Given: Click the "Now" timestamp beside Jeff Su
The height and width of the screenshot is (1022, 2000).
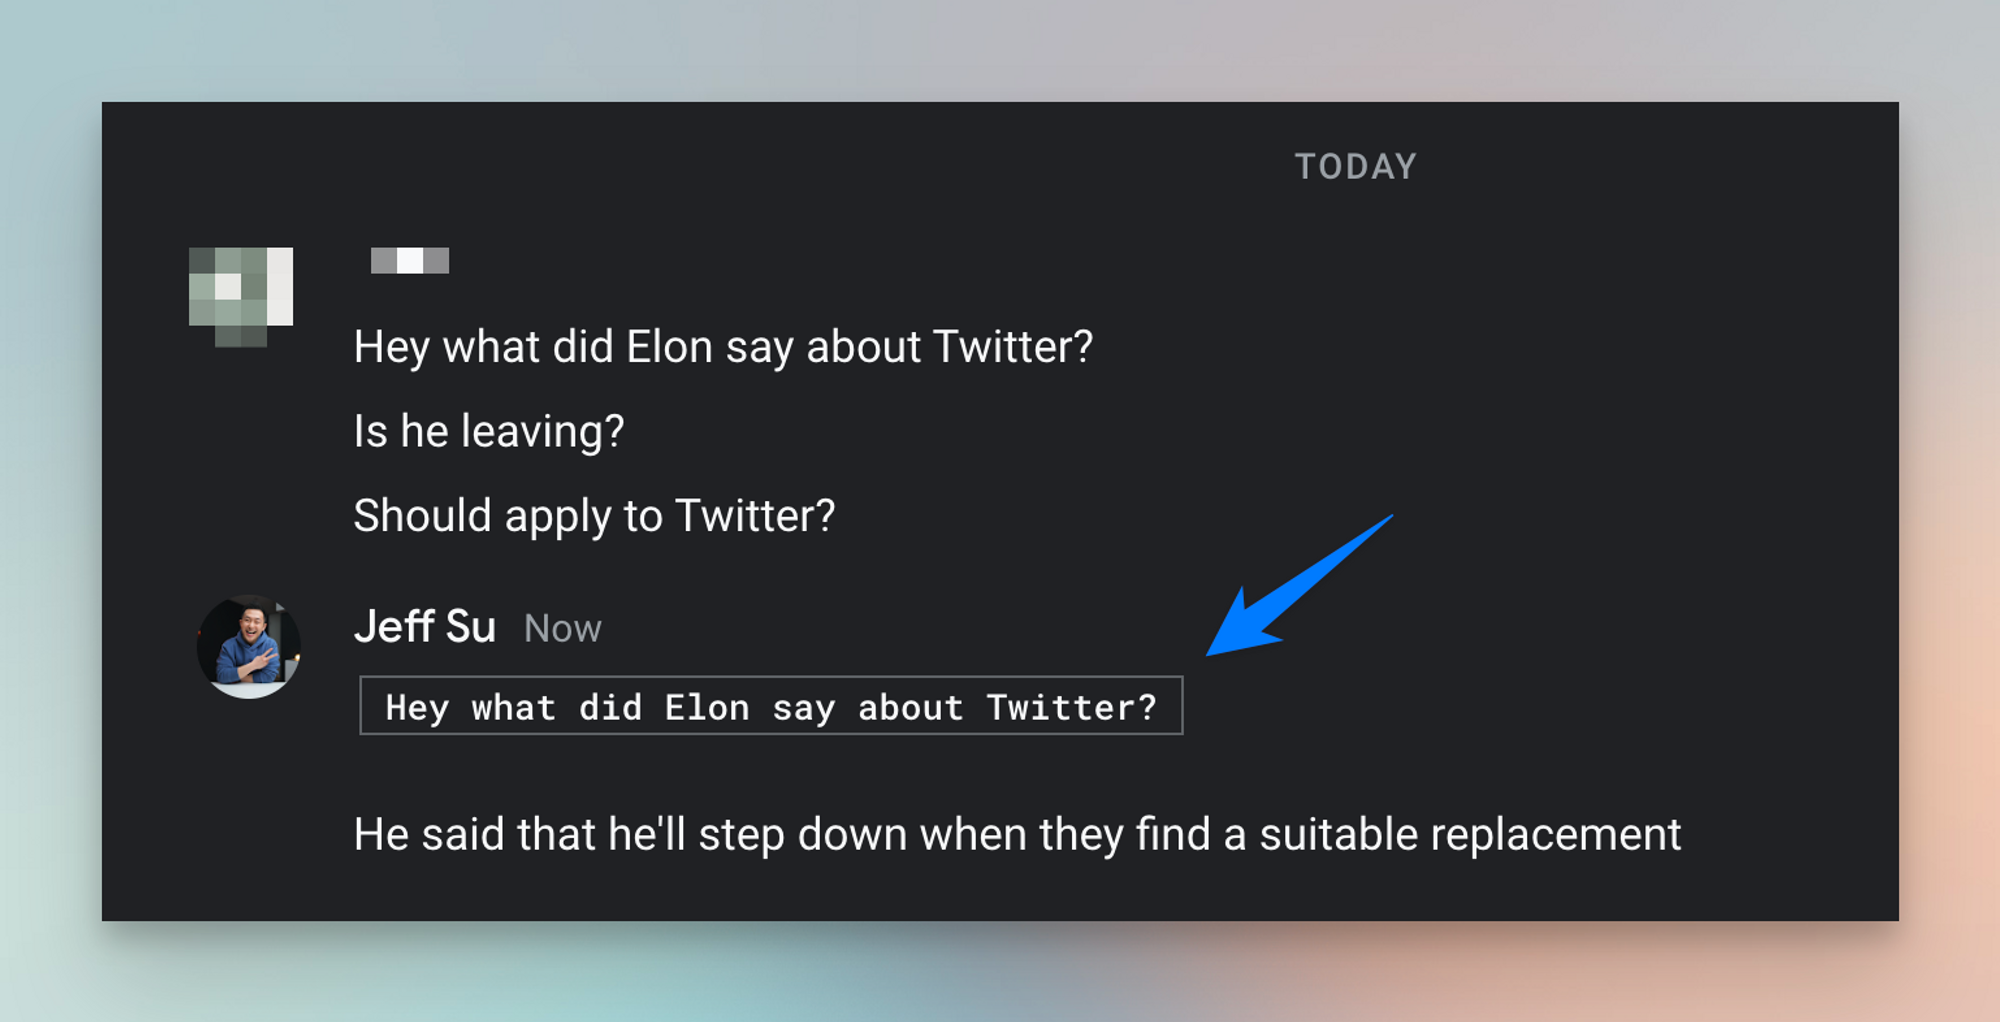Looking at the screenshot, I should click(563, 629).
